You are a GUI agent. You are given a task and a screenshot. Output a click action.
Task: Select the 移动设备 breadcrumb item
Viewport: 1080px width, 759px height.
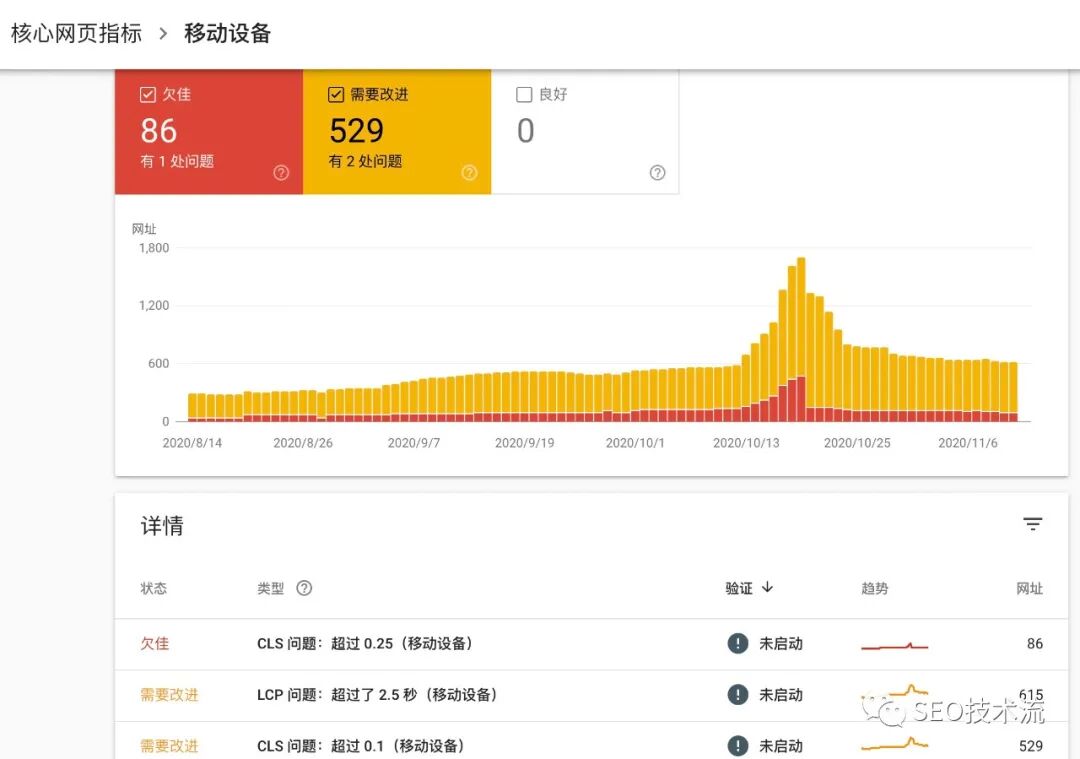tap(227, 33)
